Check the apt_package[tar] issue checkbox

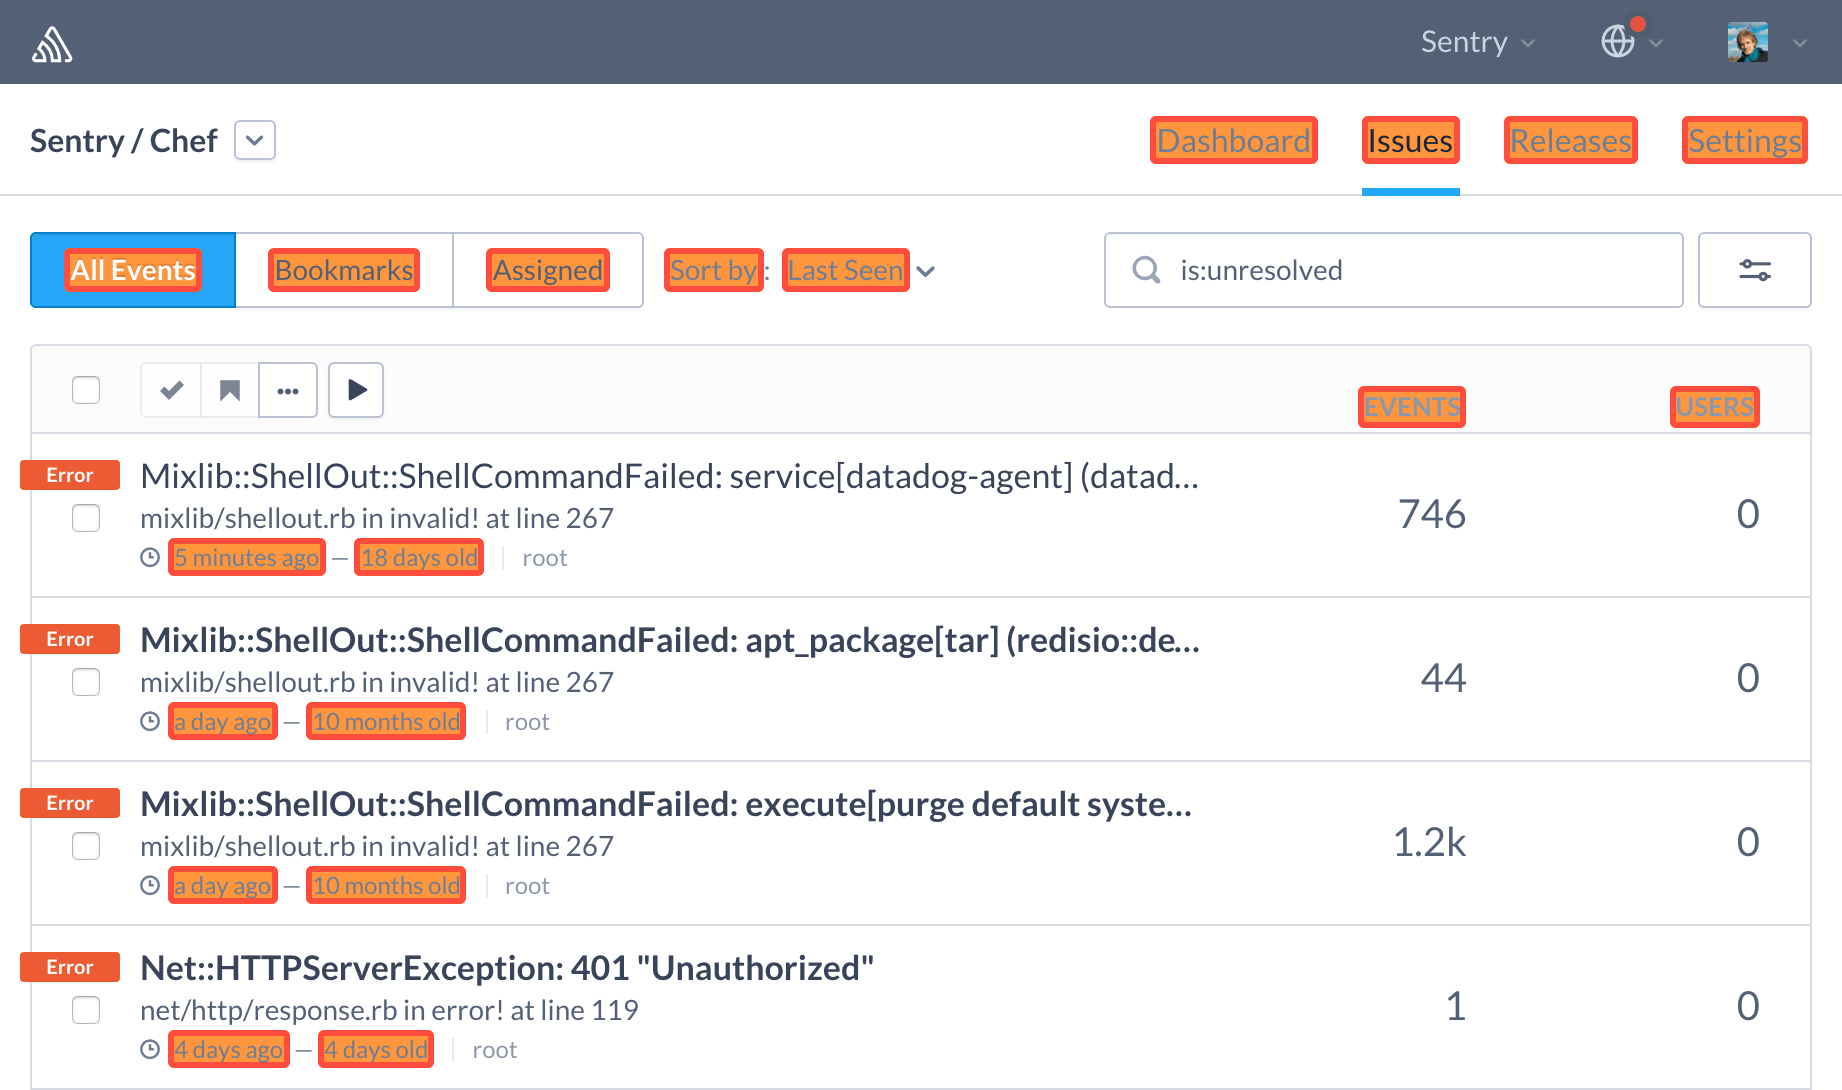coord(86,682)
